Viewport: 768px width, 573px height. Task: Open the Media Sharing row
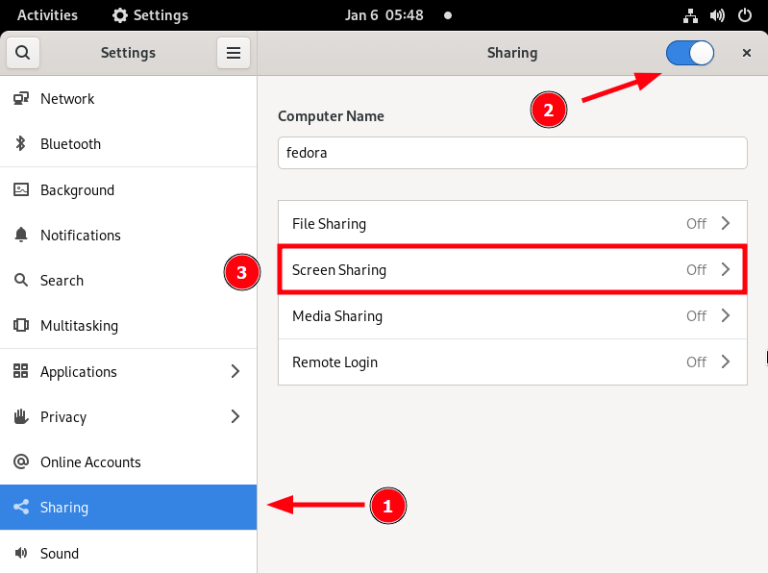[x=512, y=315]
